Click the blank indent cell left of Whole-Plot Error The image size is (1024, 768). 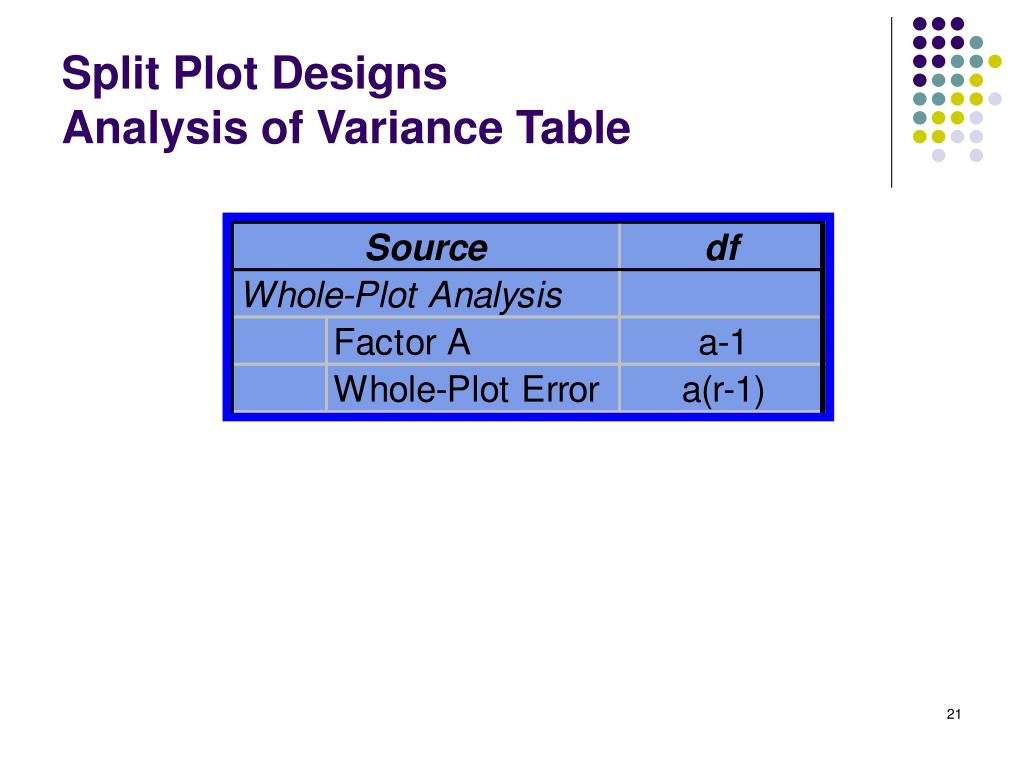click(280, 389)
